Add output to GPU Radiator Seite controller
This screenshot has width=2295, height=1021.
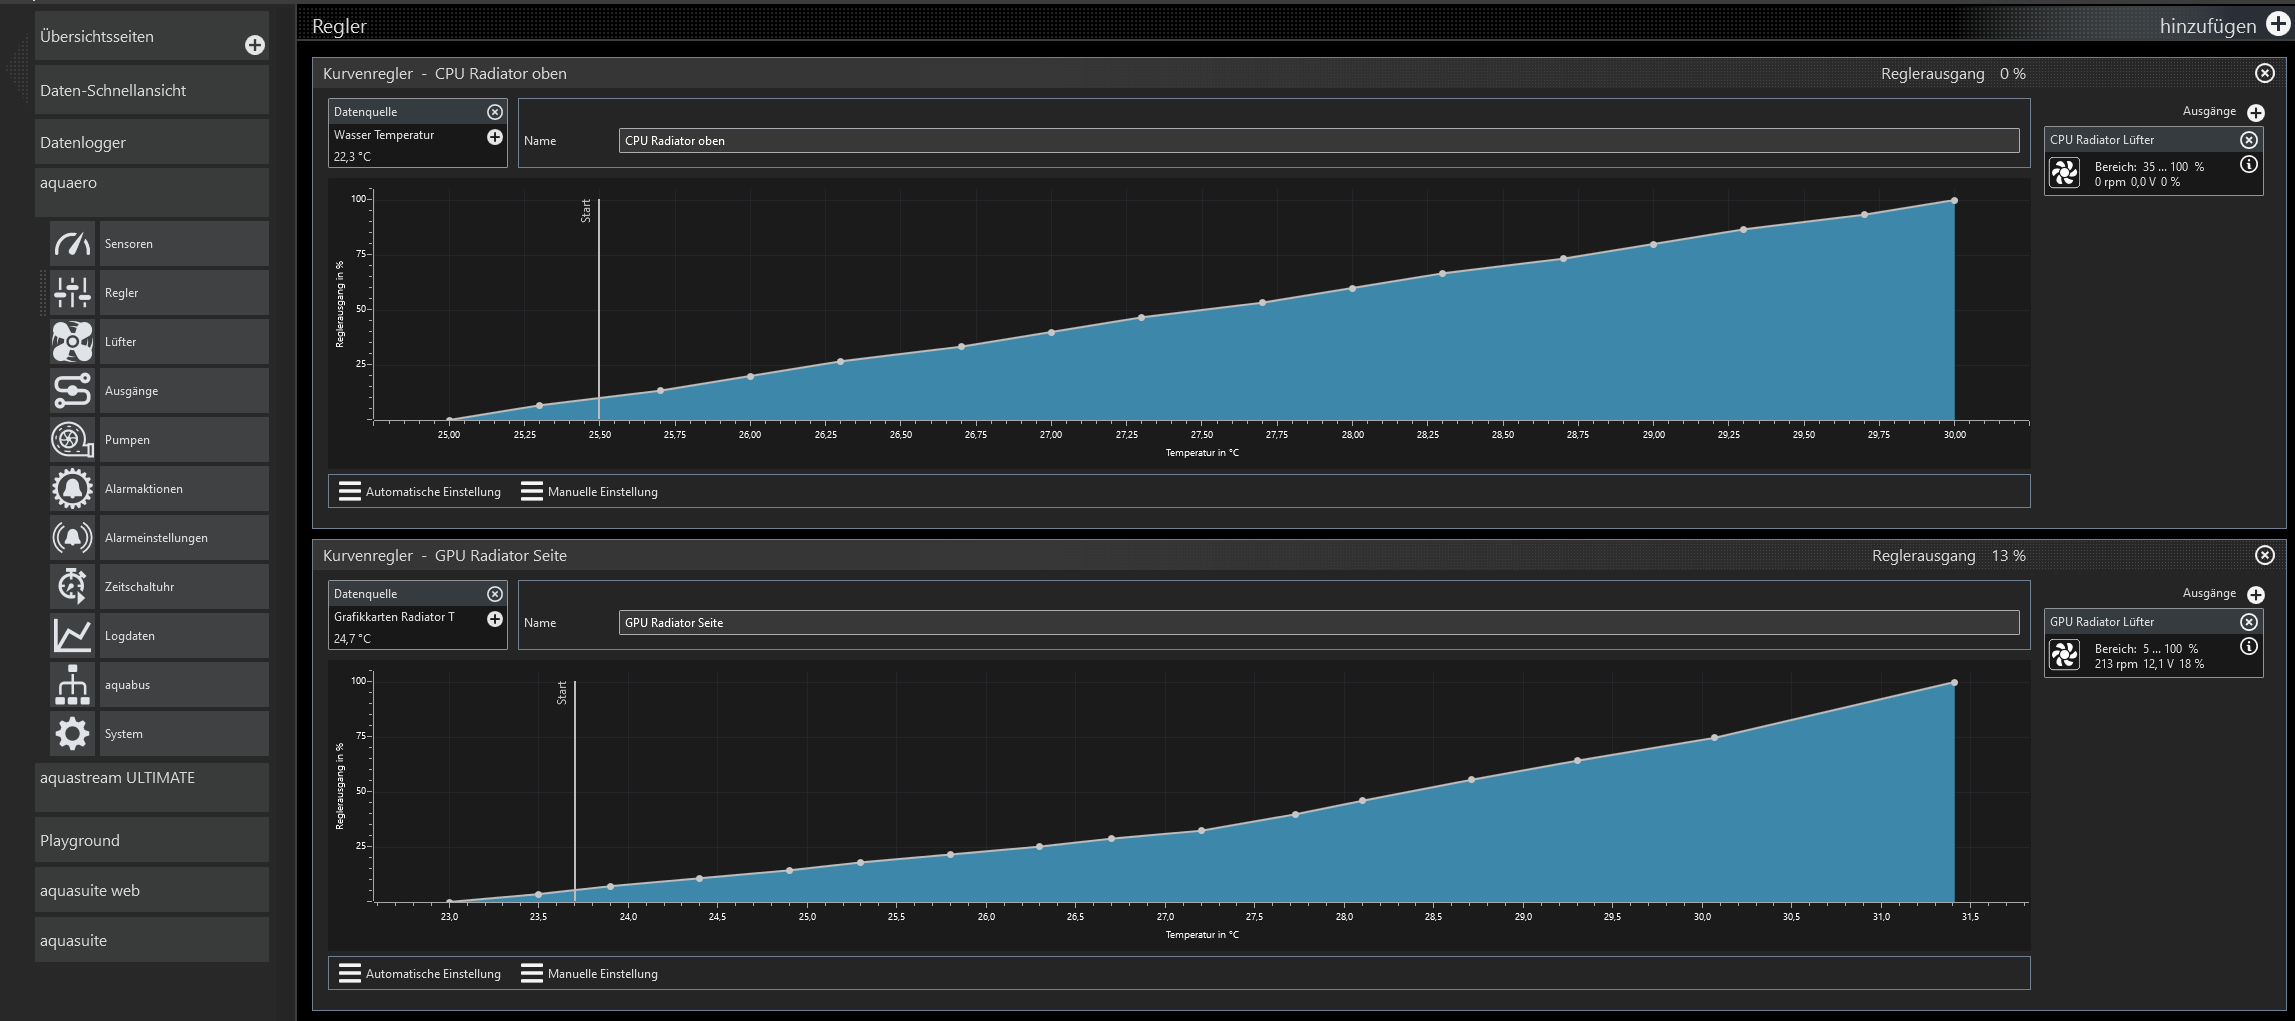click(x=2256, y=595)
